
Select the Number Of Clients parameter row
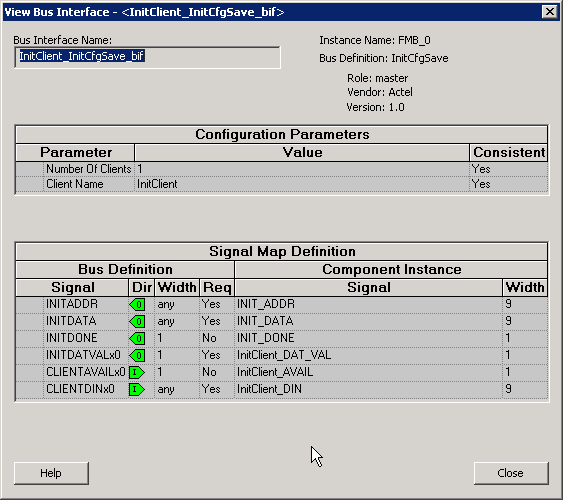282,169
